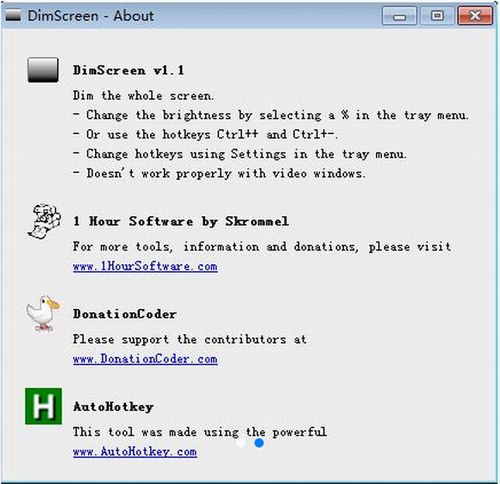Close the DimScreen About window

click(475, 16)
